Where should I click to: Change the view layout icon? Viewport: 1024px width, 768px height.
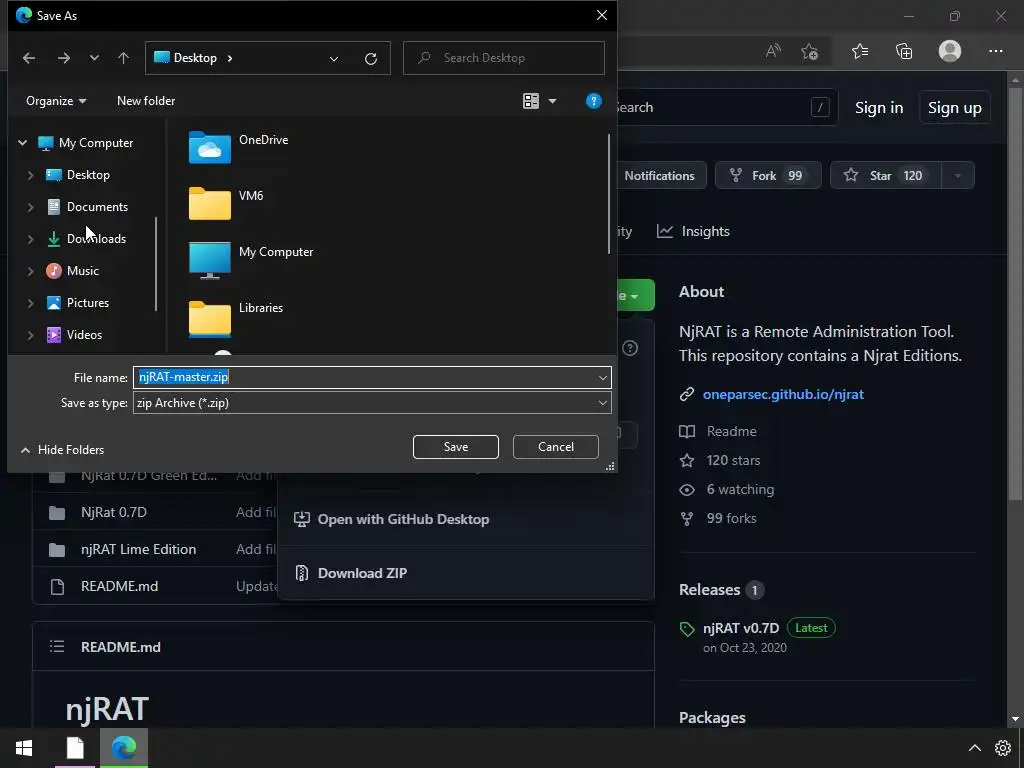point(531,101)
